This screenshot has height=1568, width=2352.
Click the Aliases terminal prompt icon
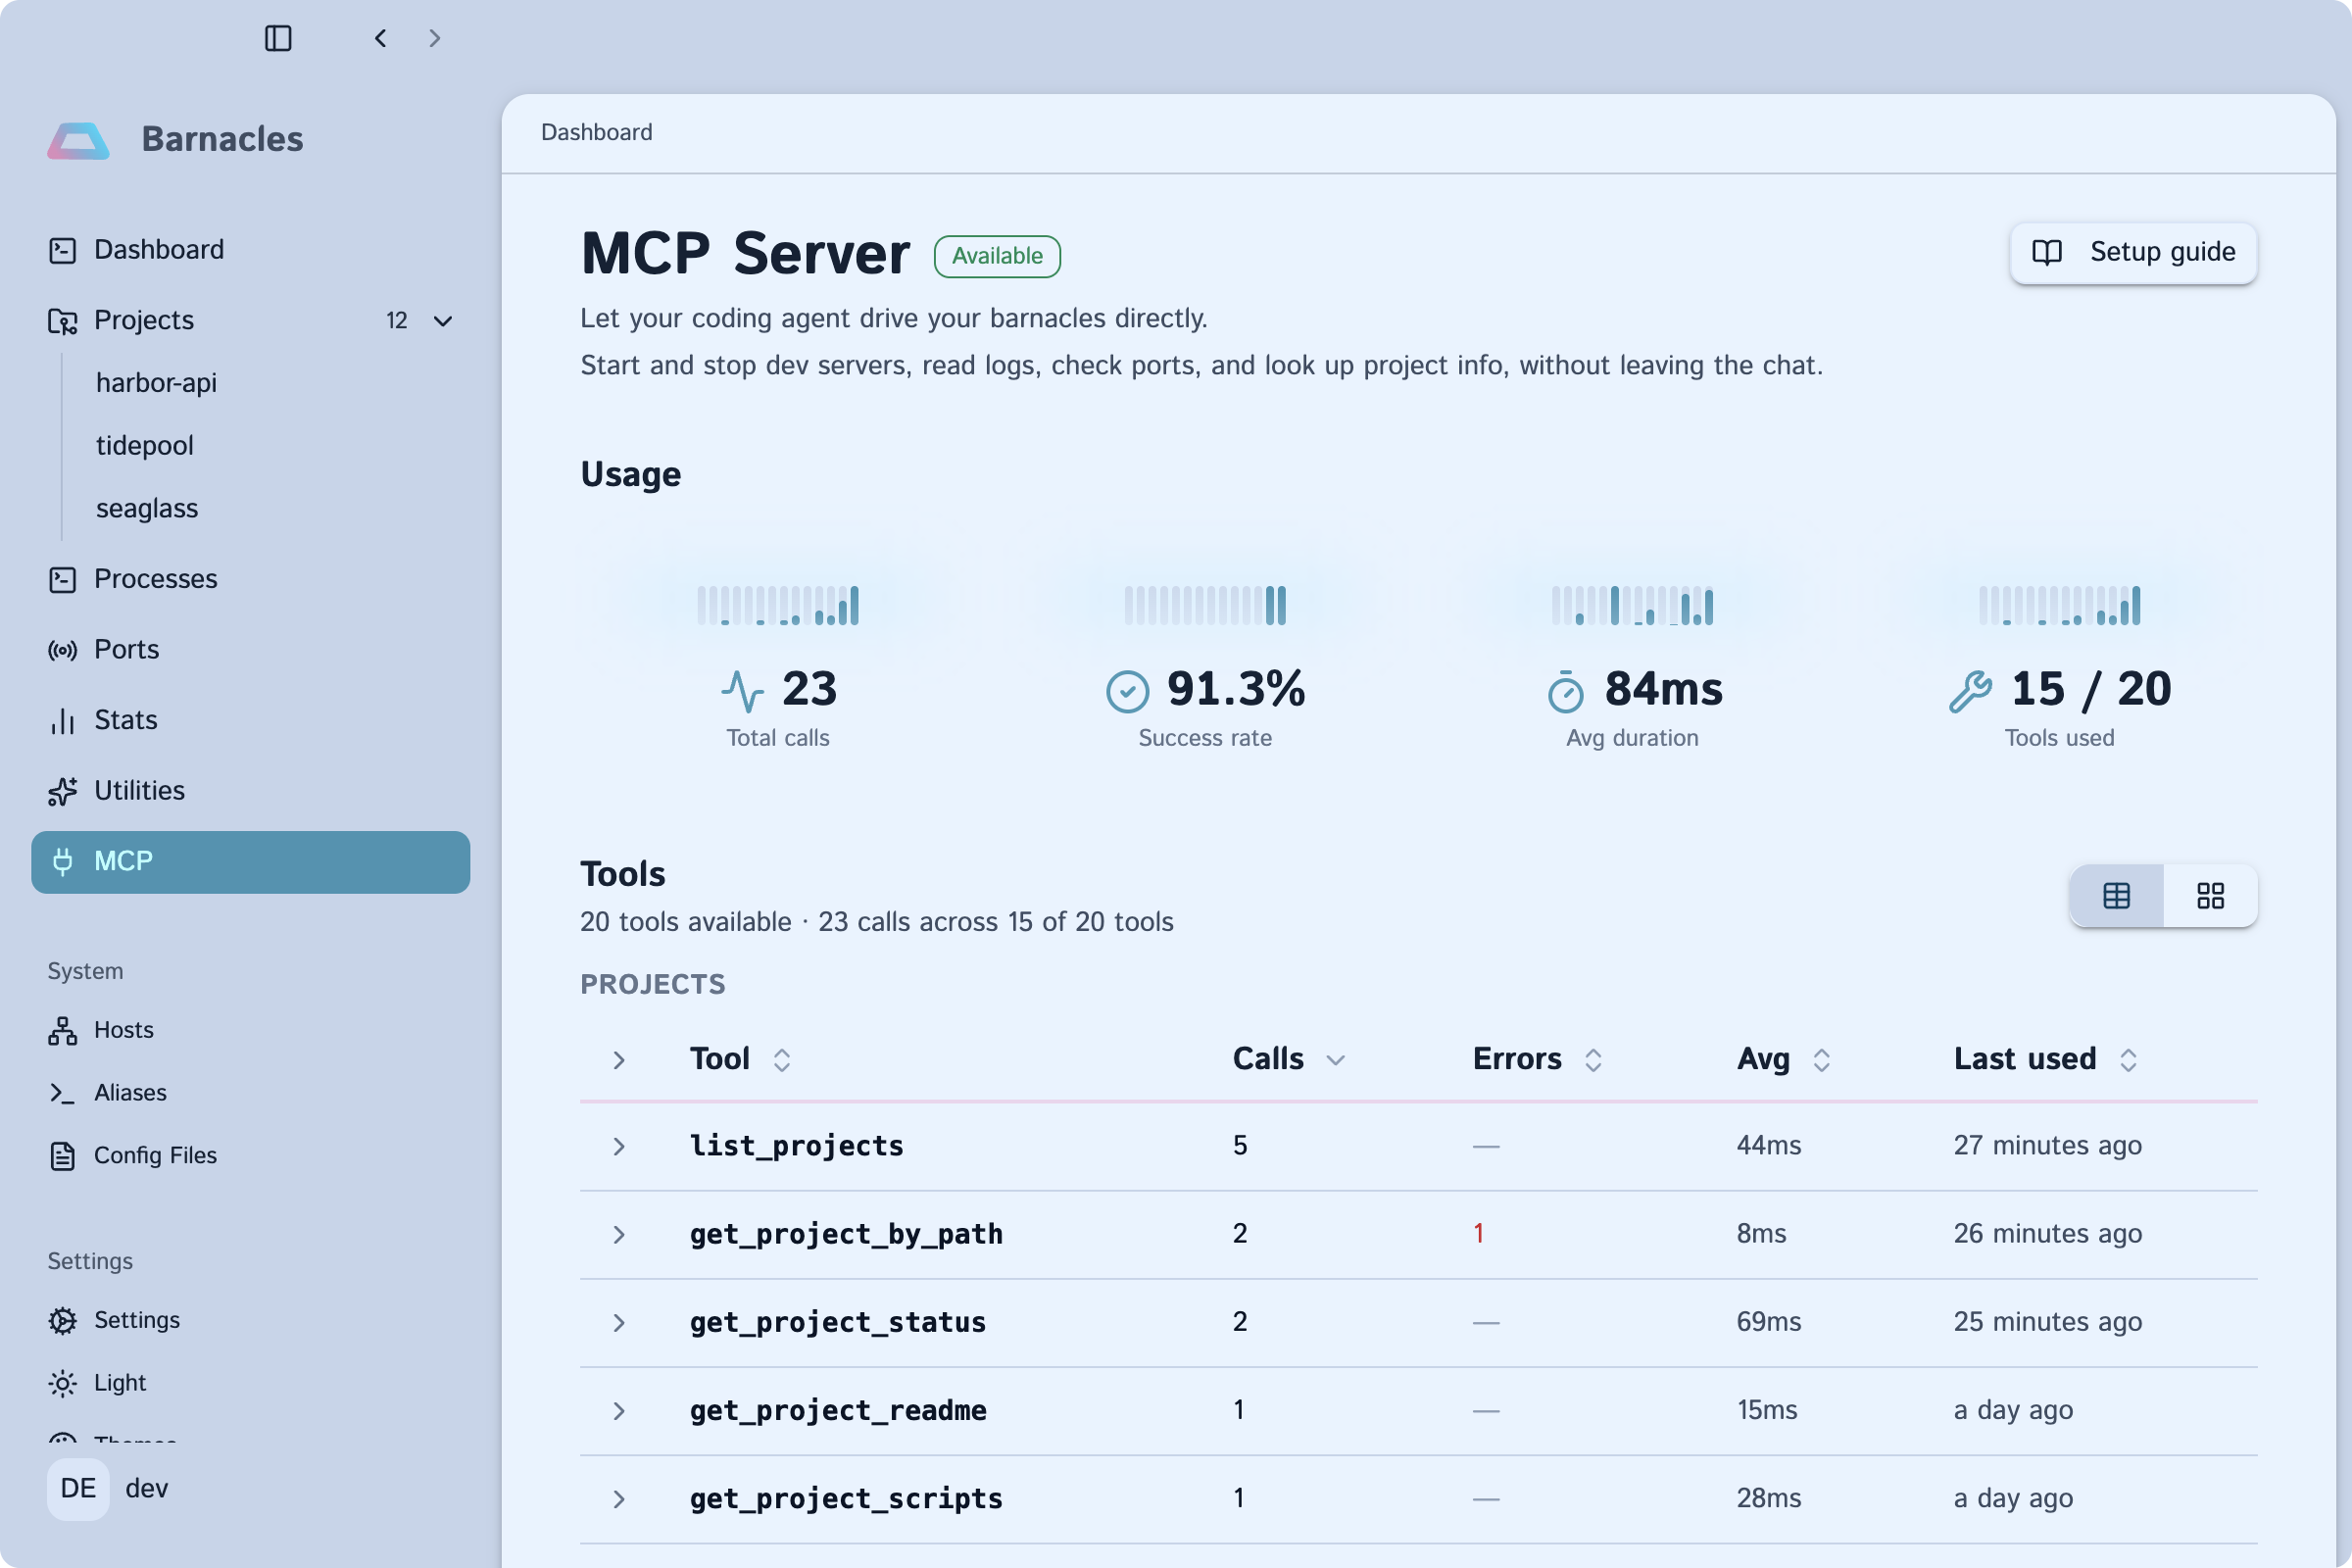[63, 1093]
